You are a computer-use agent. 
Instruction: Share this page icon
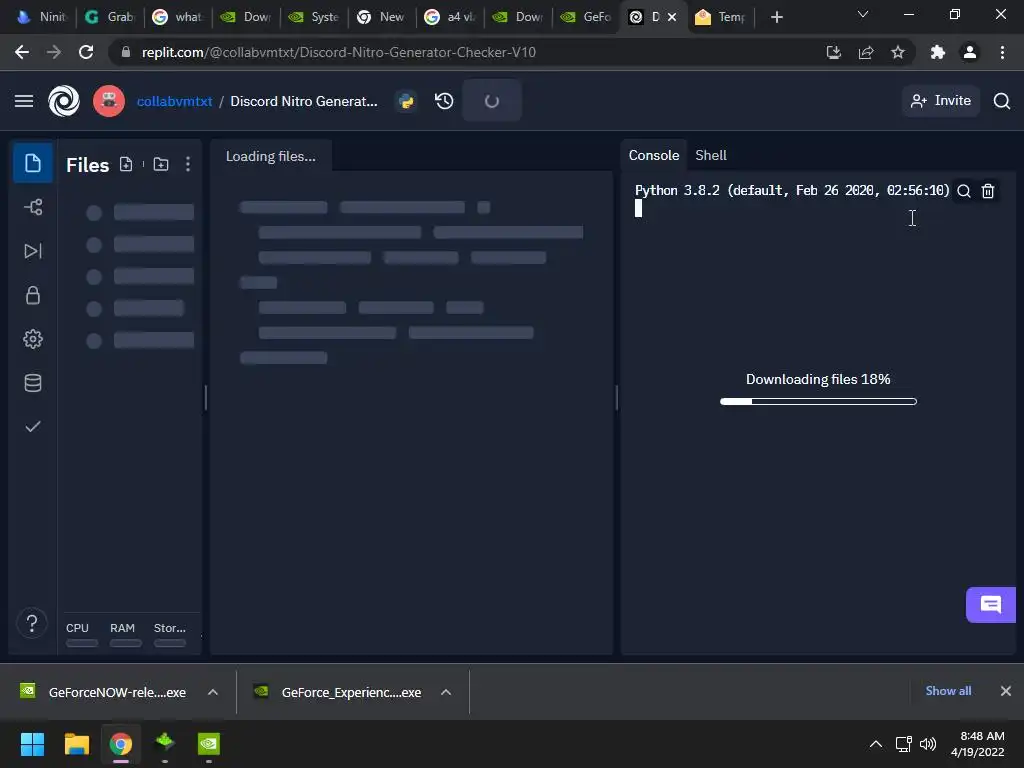(866, 52)
